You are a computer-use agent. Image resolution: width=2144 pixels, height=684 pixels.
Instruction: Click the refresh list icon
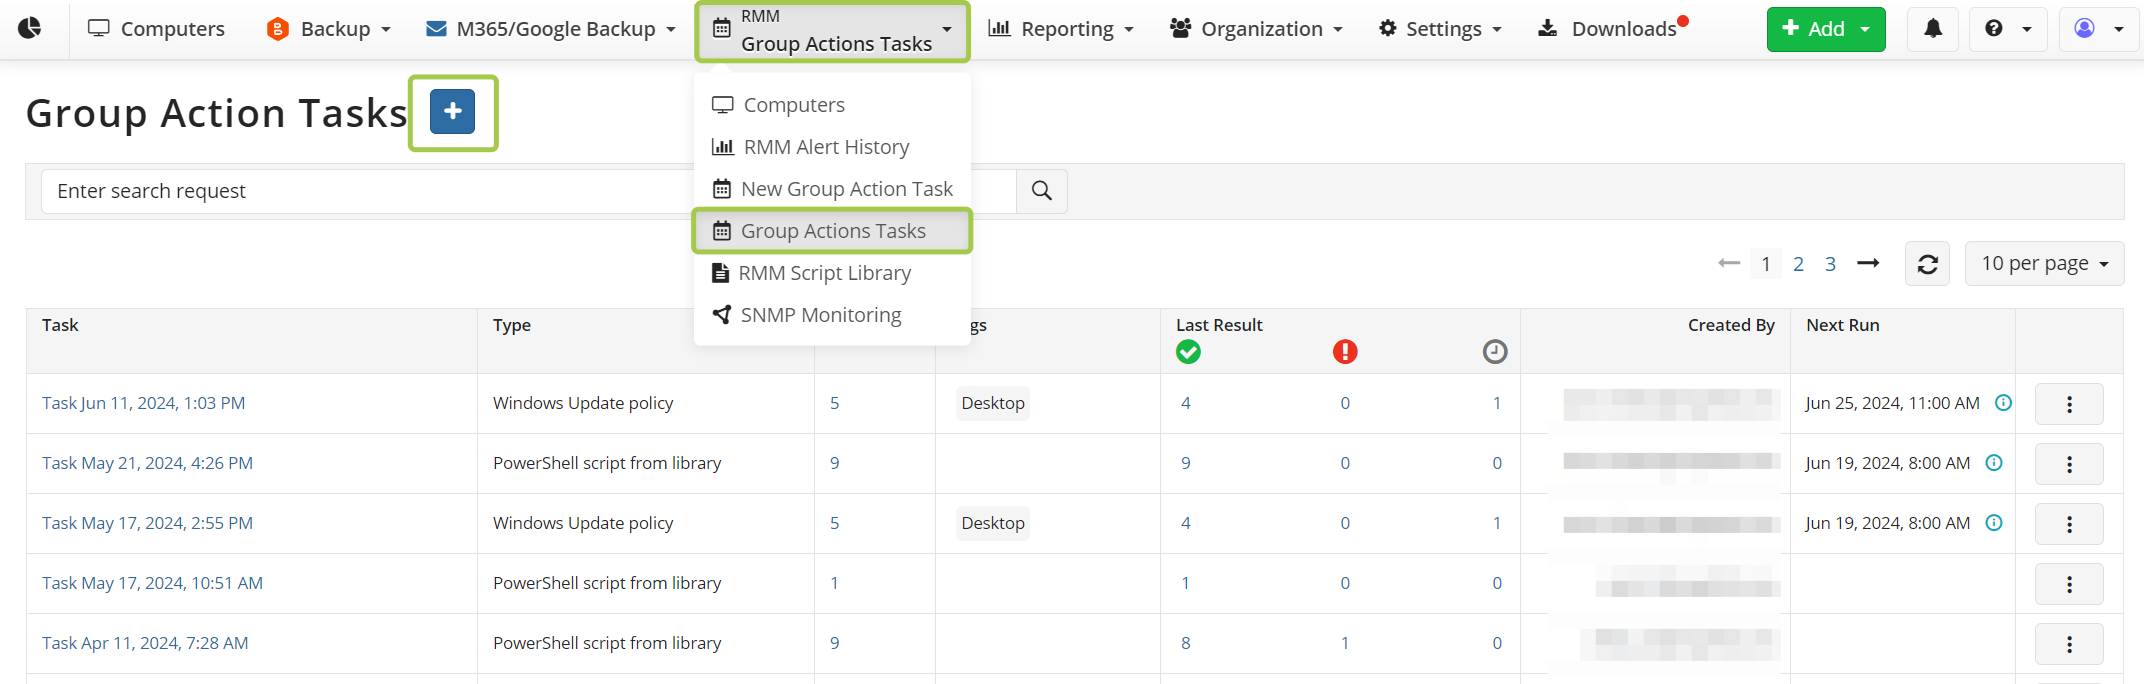[x=1927, y=264]
